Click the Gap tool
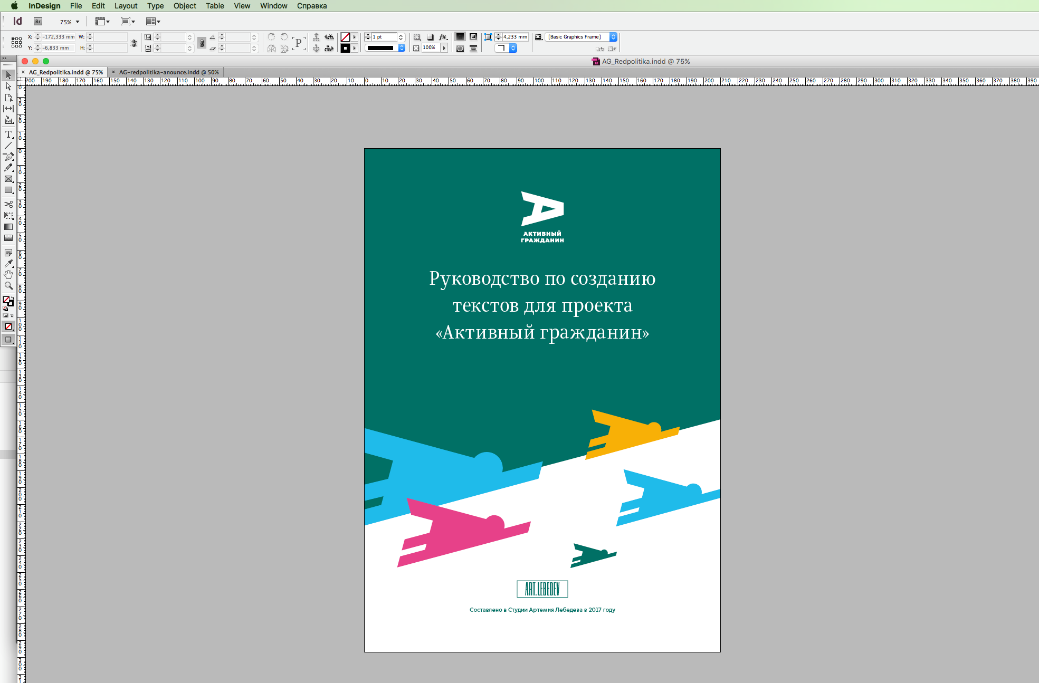 pos(9,109)
